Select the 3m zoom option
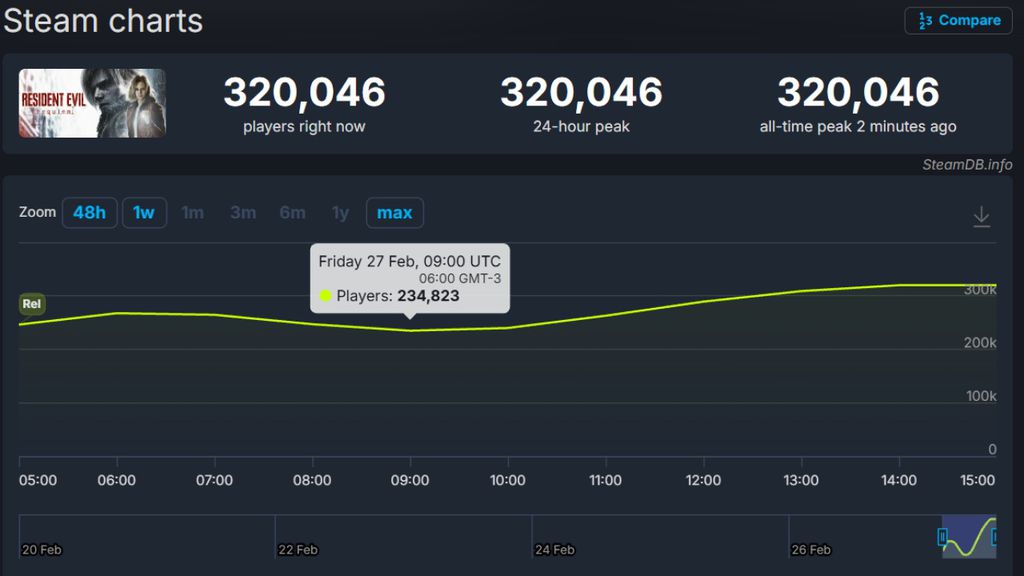This screenshot has height=576, width=1024. (x=242, y=213)
